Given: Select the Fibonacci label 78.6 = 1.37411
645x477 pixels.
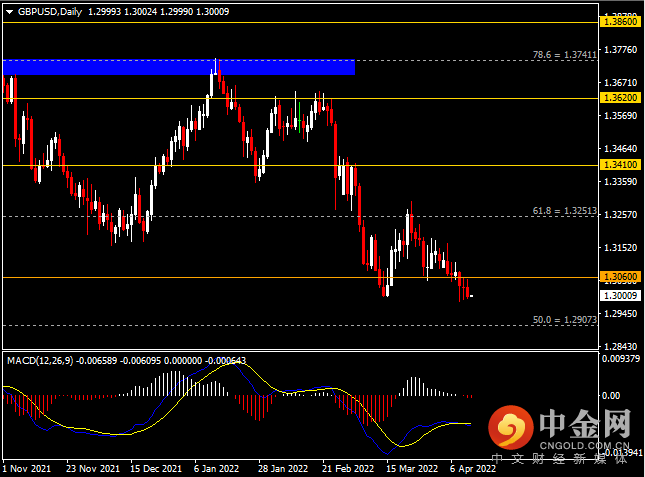Looking at the screenshot, I should (564, 55).
